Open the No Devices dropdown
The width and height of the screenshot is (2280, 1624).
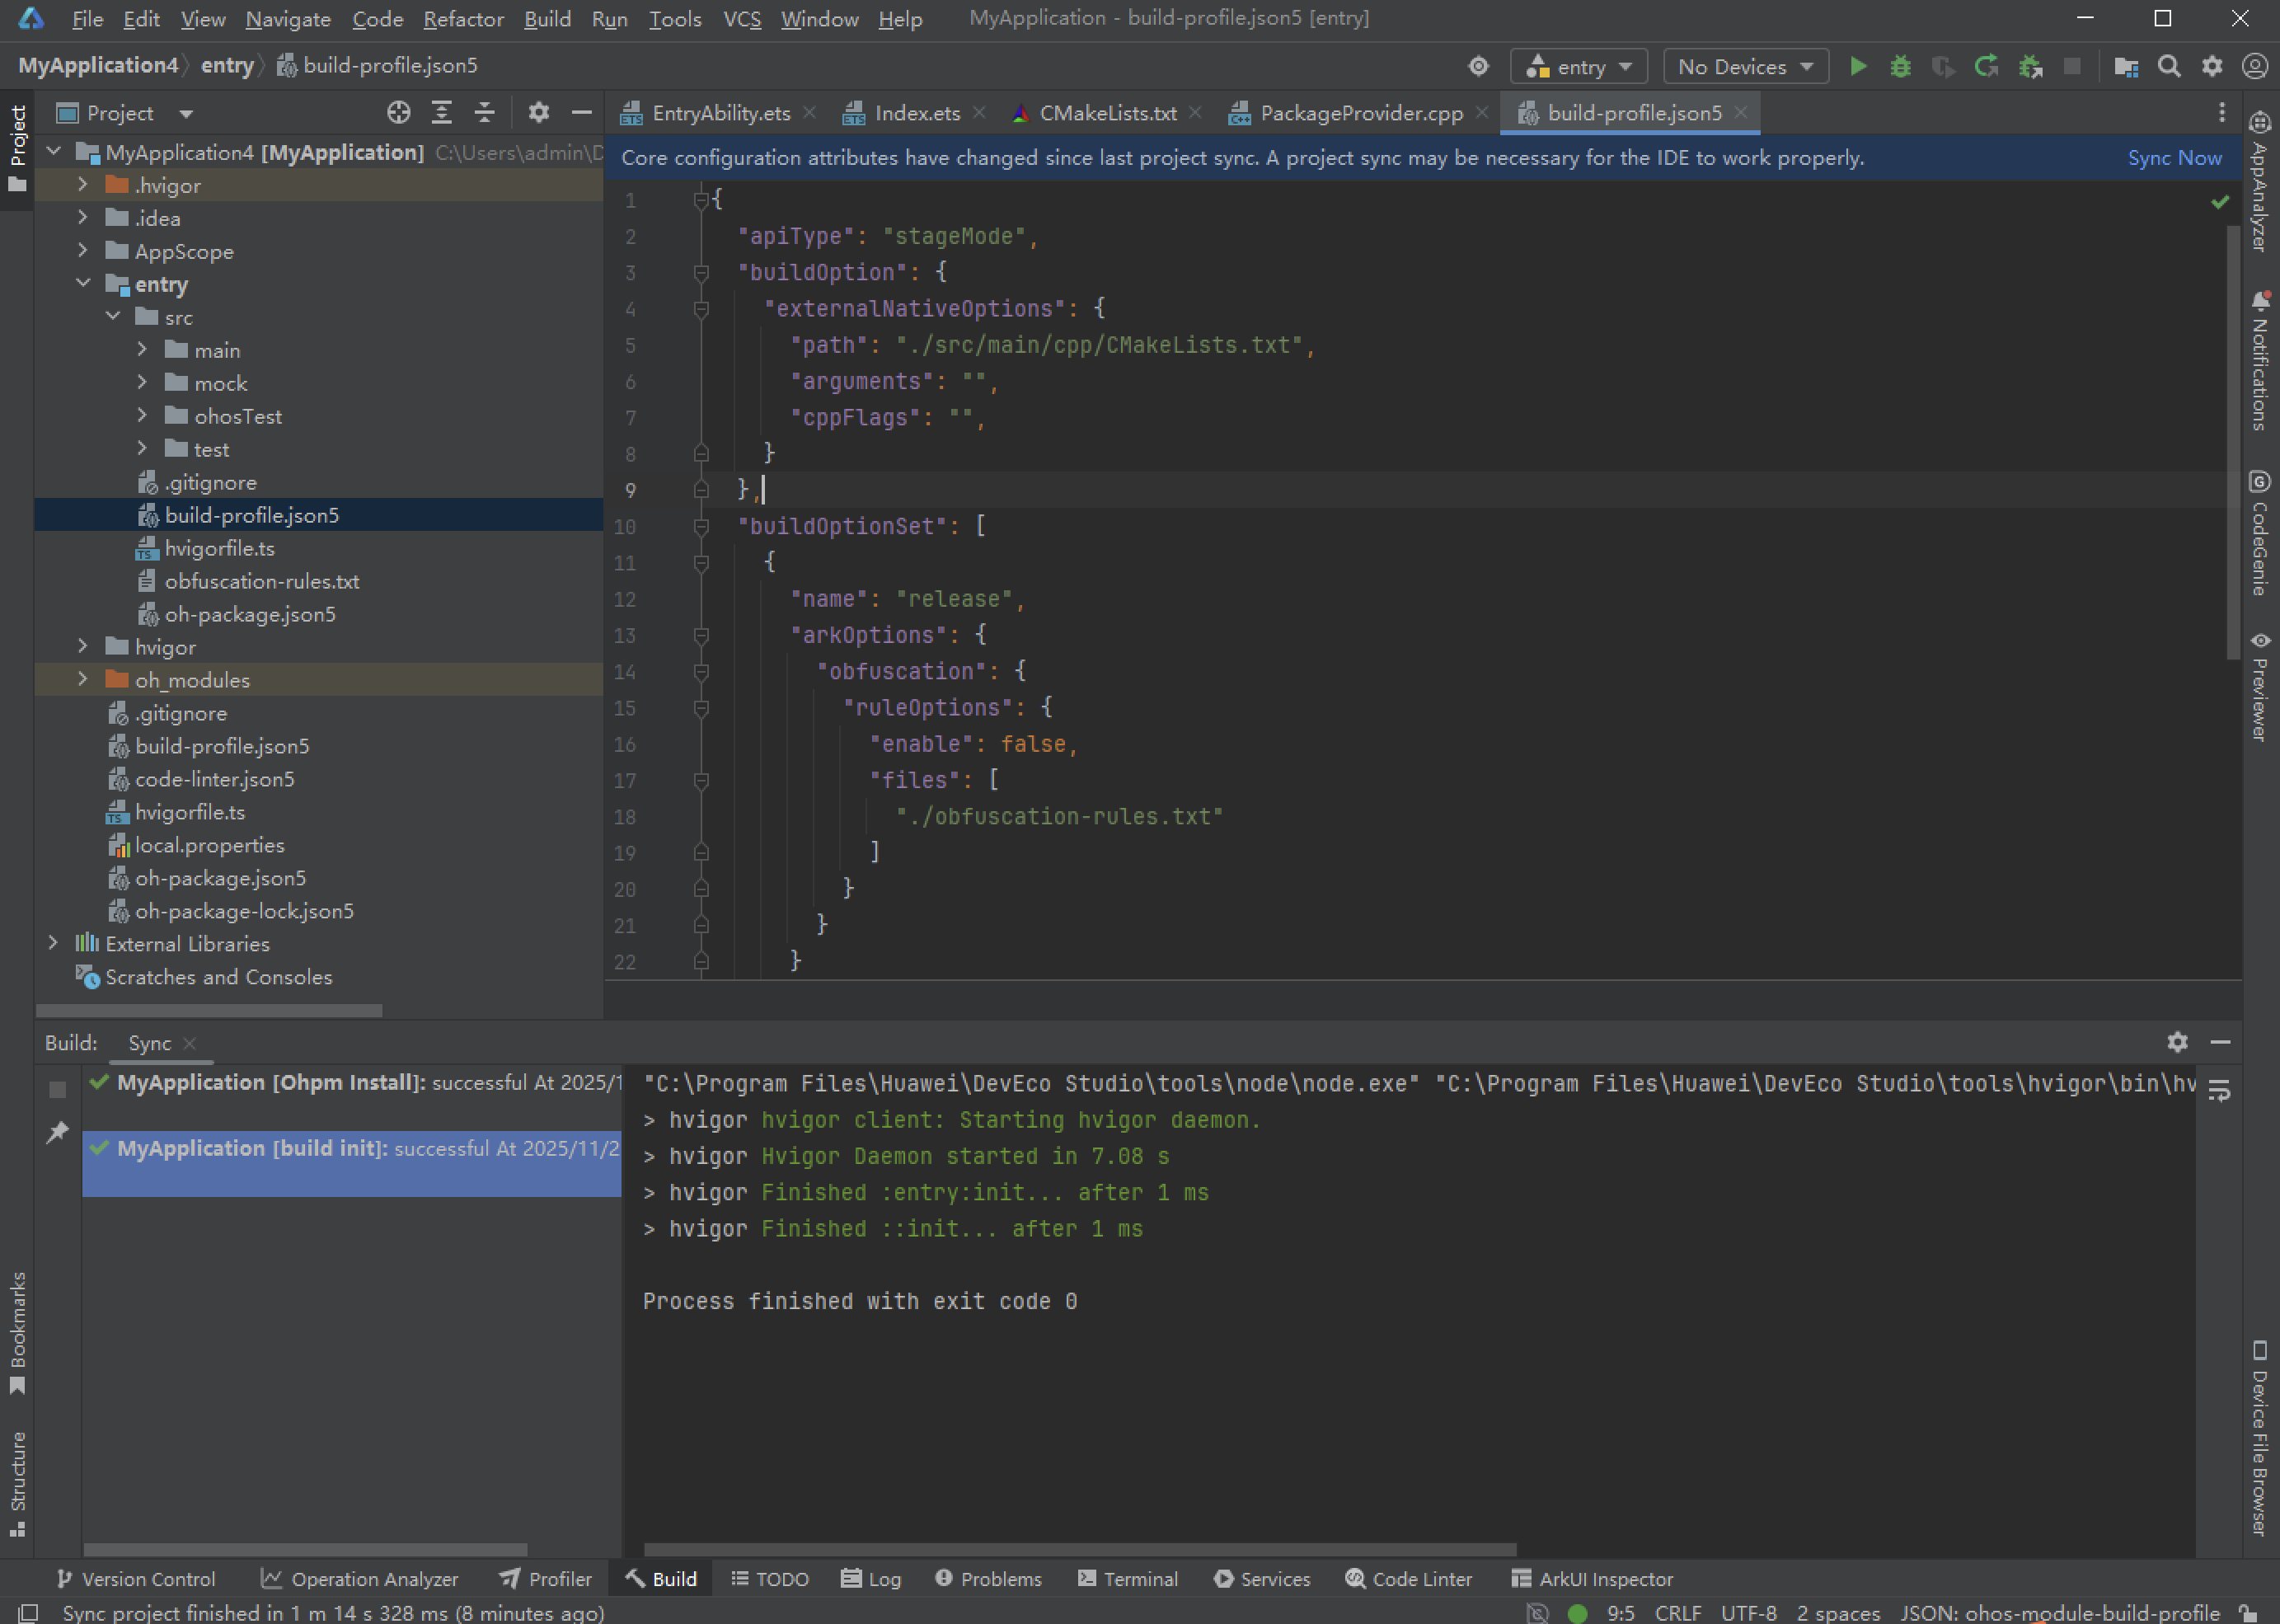tap(1745, 67)
